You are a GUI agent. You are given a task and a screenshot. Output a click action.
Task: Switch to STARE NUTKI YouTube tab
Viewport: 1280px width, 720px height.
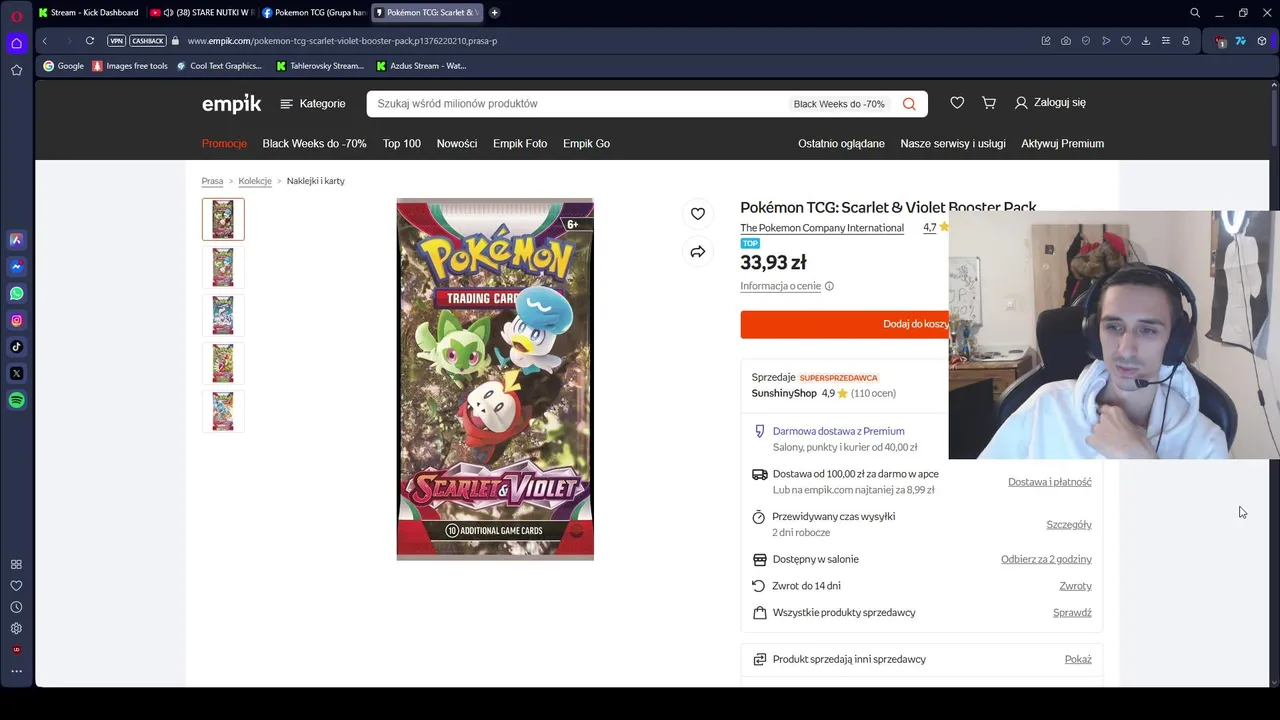(202, 13)
